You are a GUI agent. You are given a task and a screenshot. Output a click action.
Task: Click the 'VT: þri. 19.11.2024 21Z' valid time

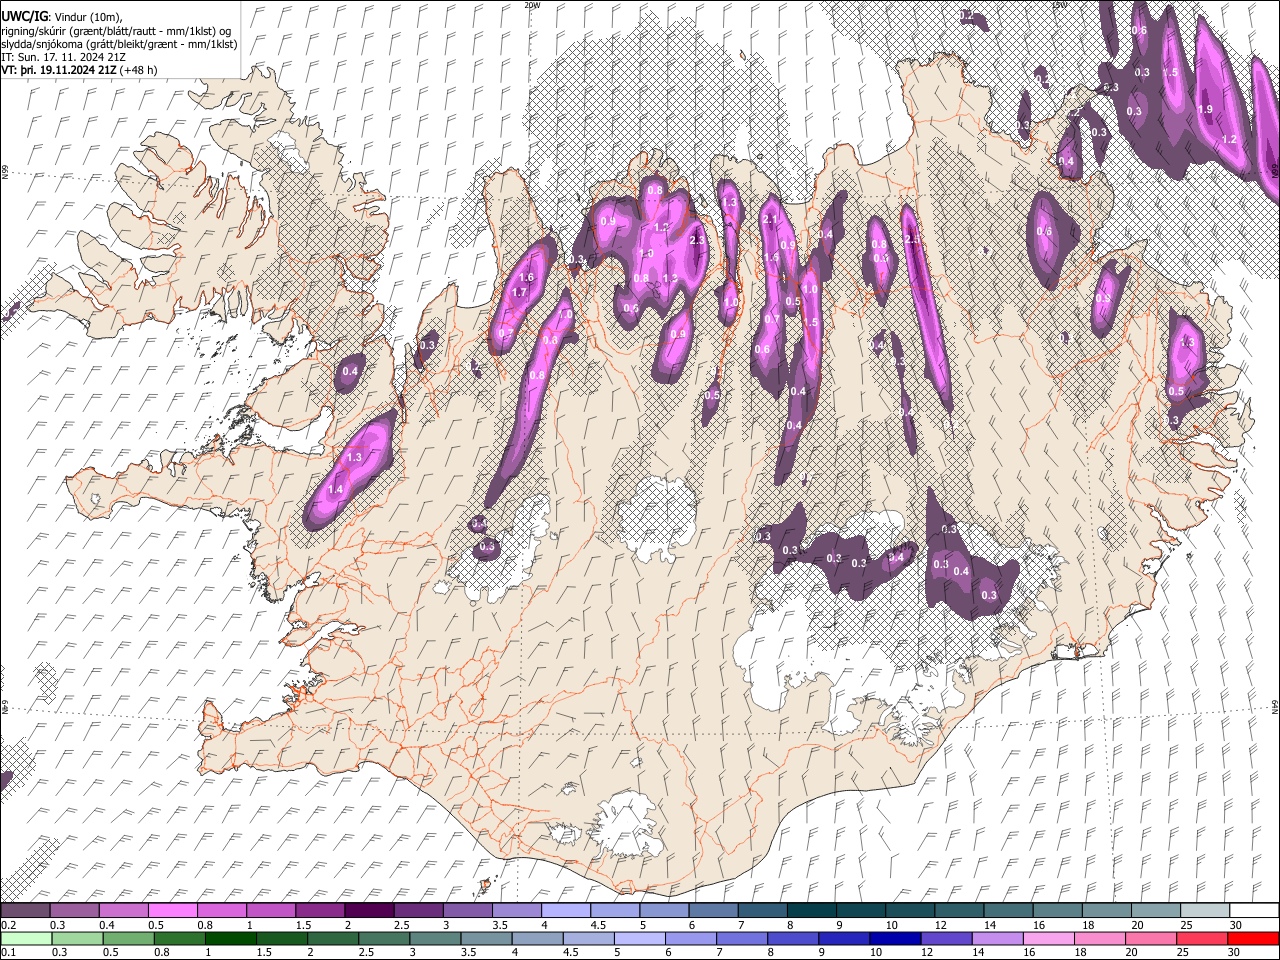tap(58, 70)
